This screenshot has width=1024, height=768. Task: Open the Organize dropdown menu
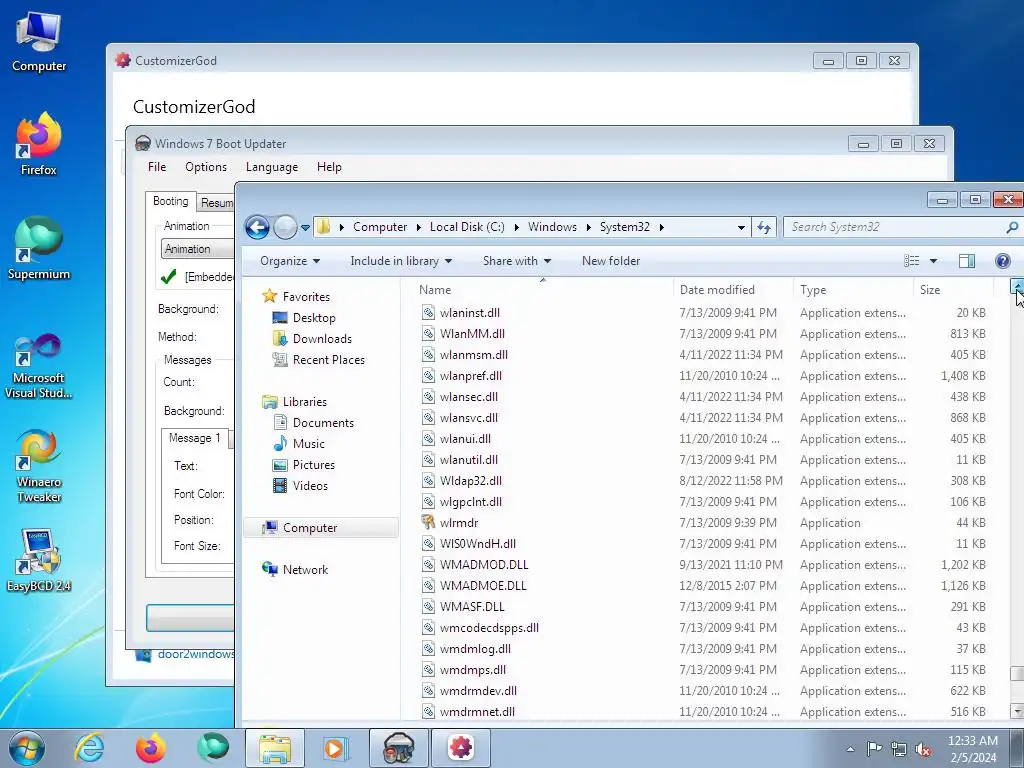click(x=290, y=261)
